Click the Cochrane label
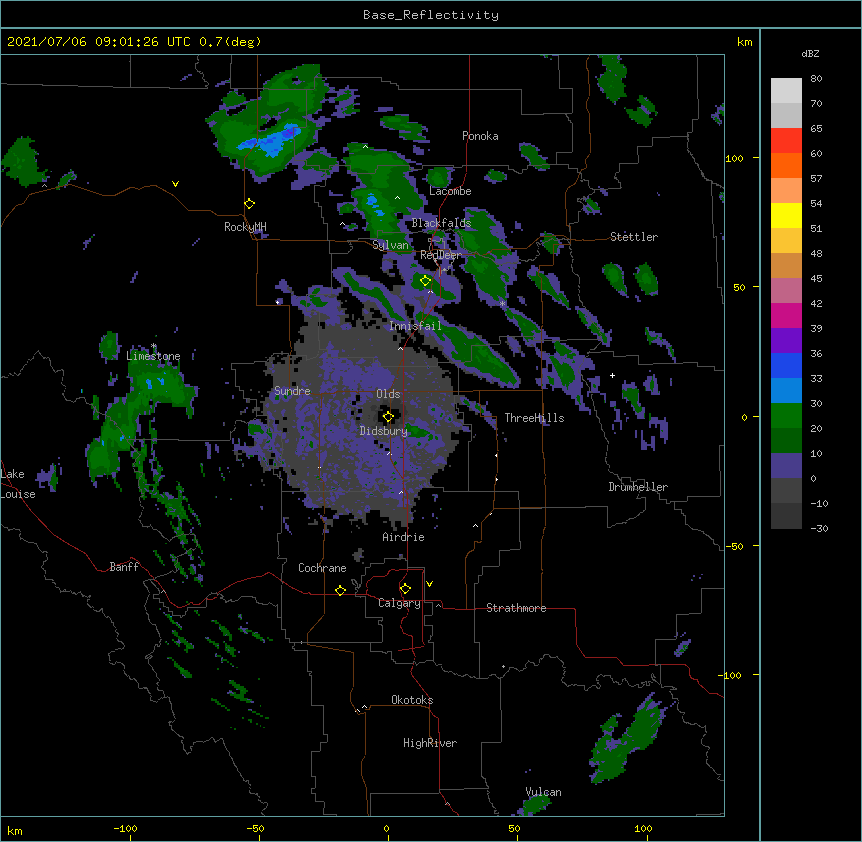 click(x=322, y=568)
